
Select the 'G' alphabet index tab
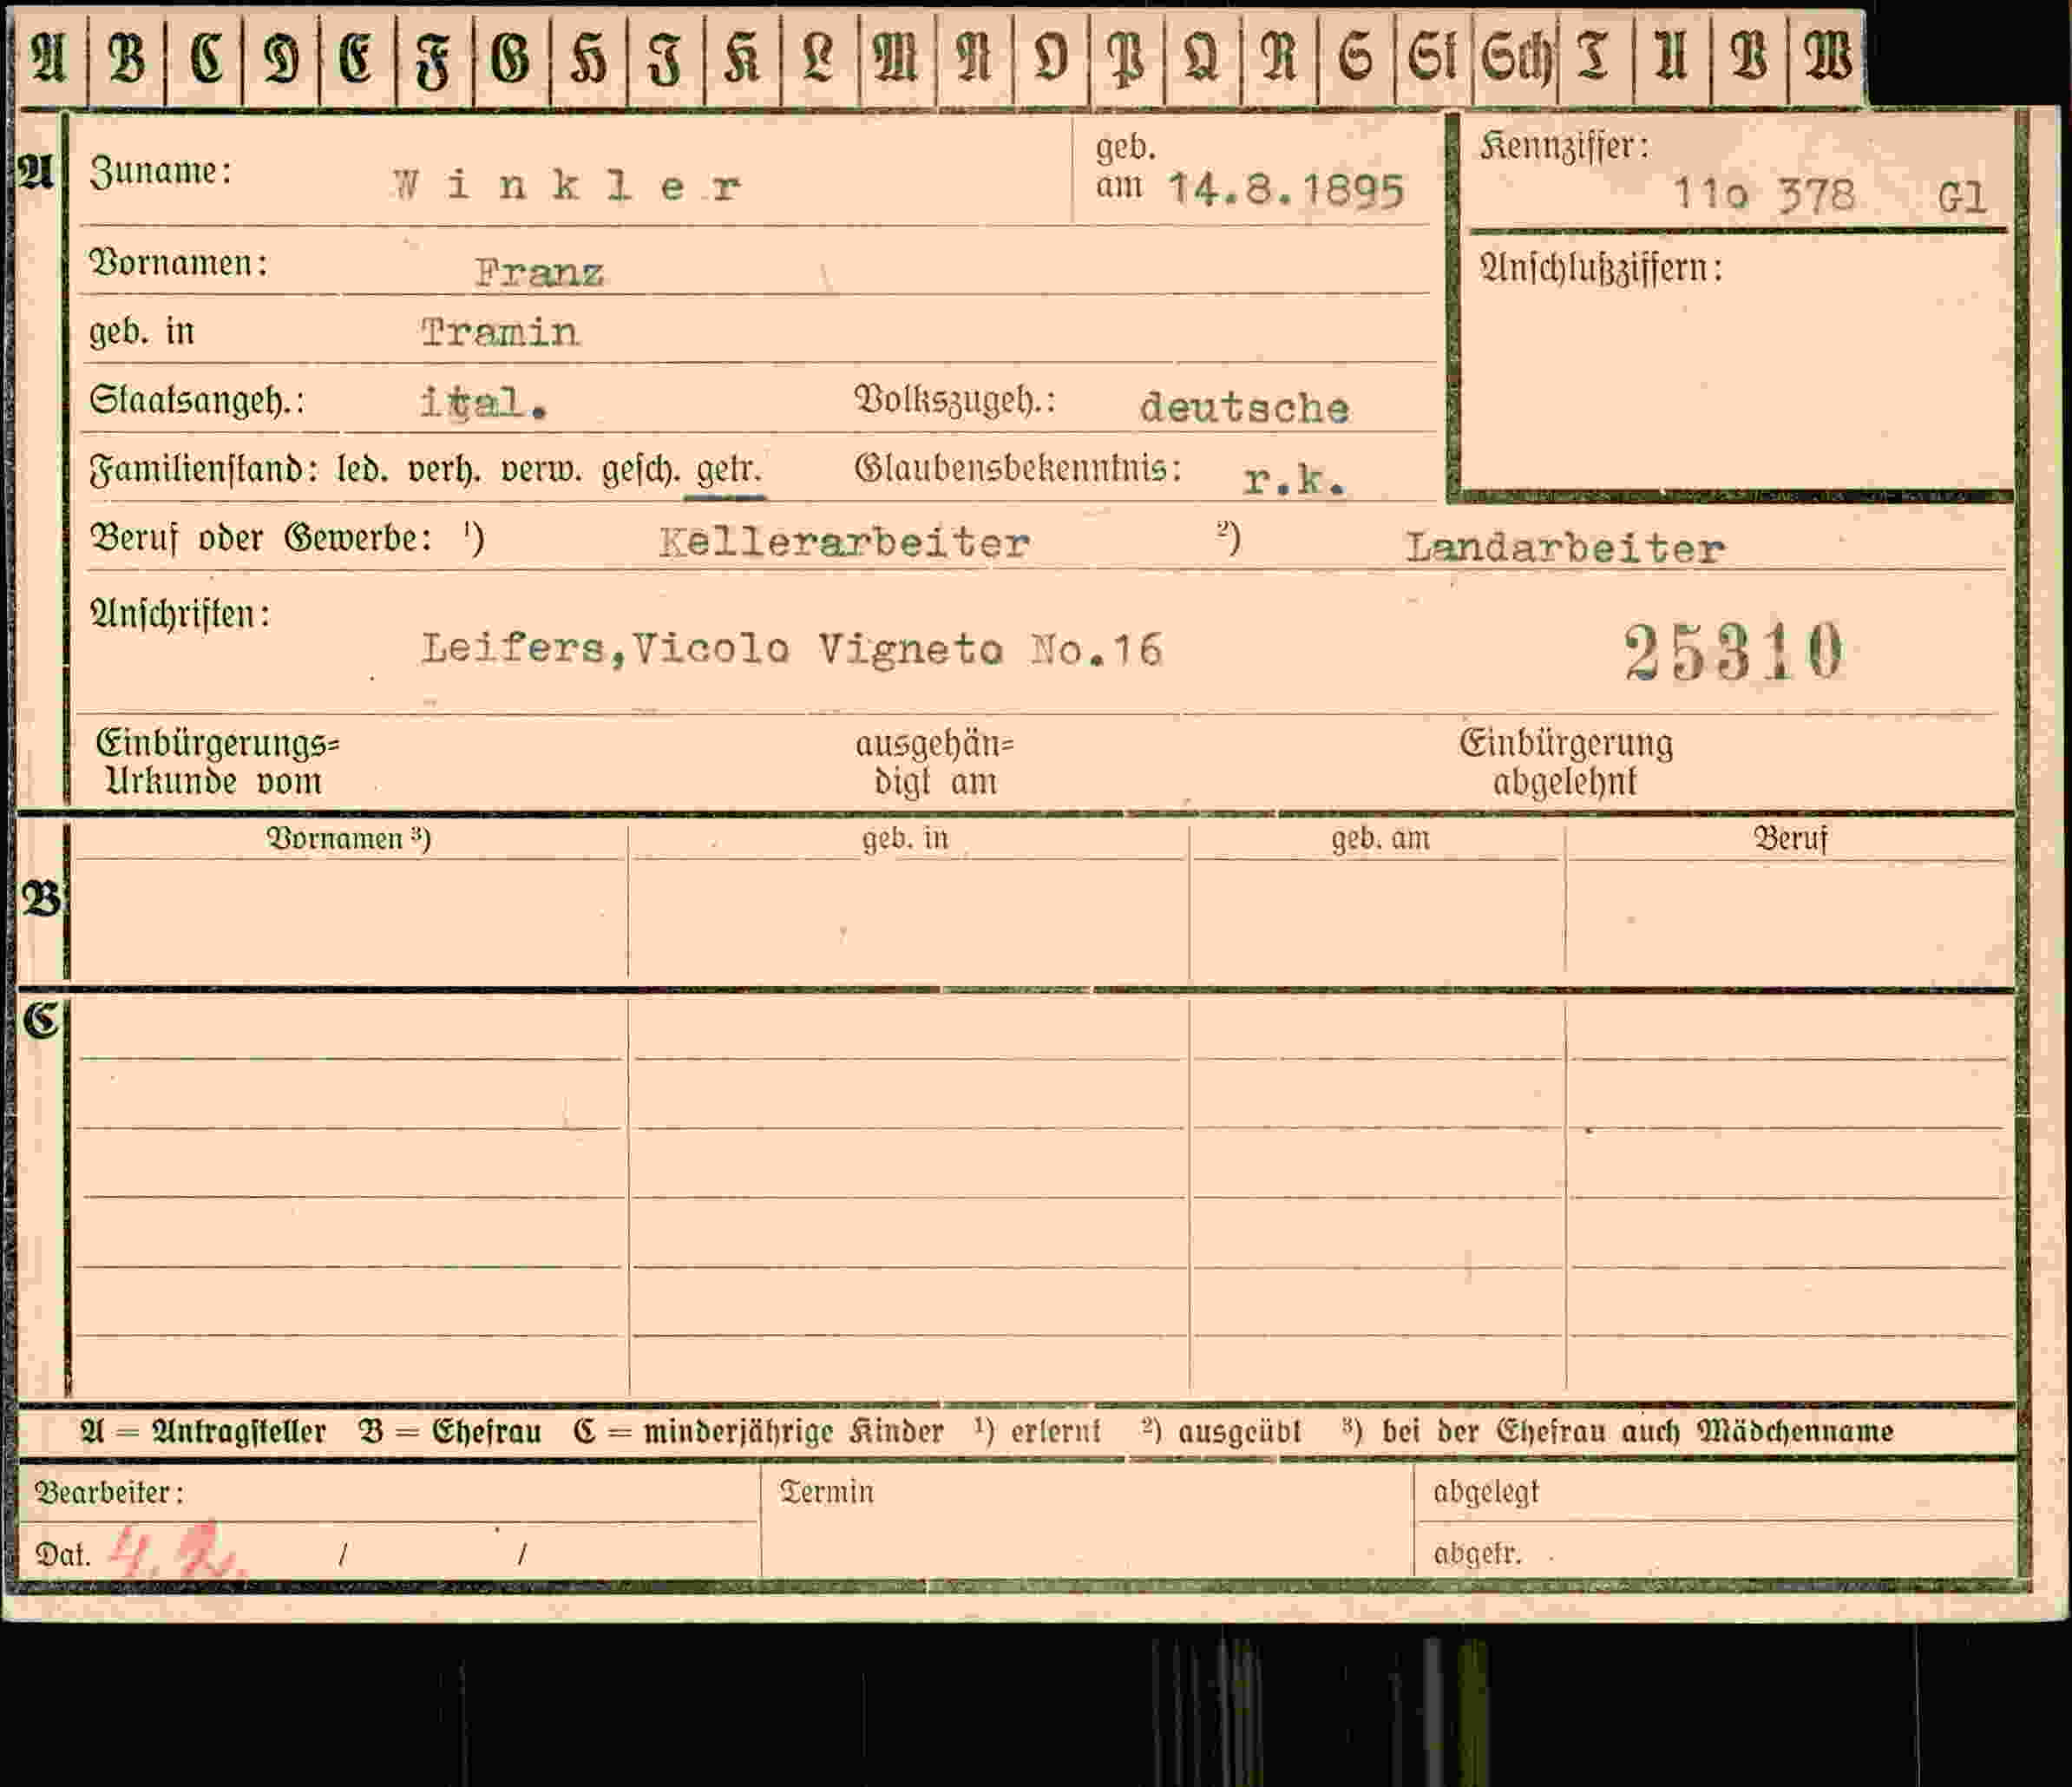[x=511, y=58]
